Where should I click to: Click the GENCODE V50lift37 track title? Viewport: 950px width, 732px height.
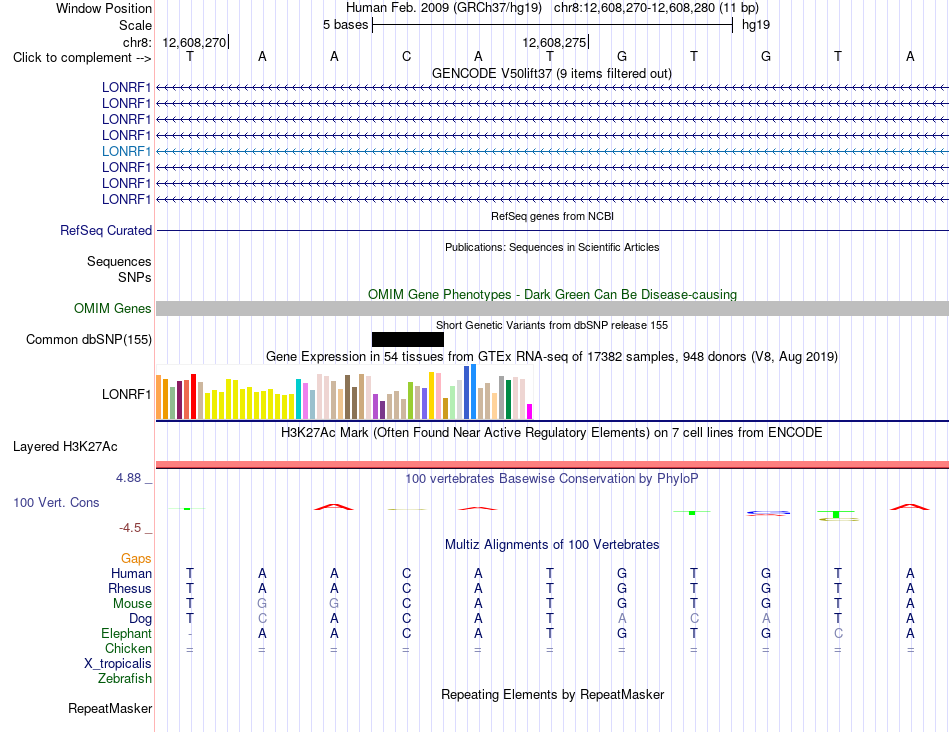pos(551,73)
